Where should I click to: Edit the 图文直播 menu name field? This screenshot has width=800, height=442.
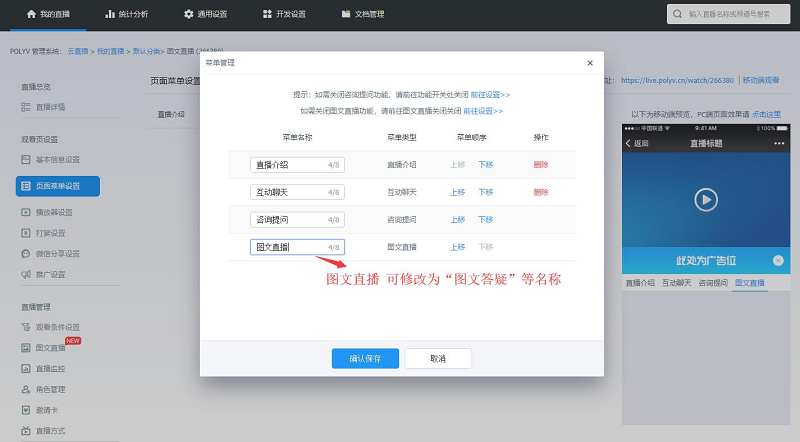288,246
